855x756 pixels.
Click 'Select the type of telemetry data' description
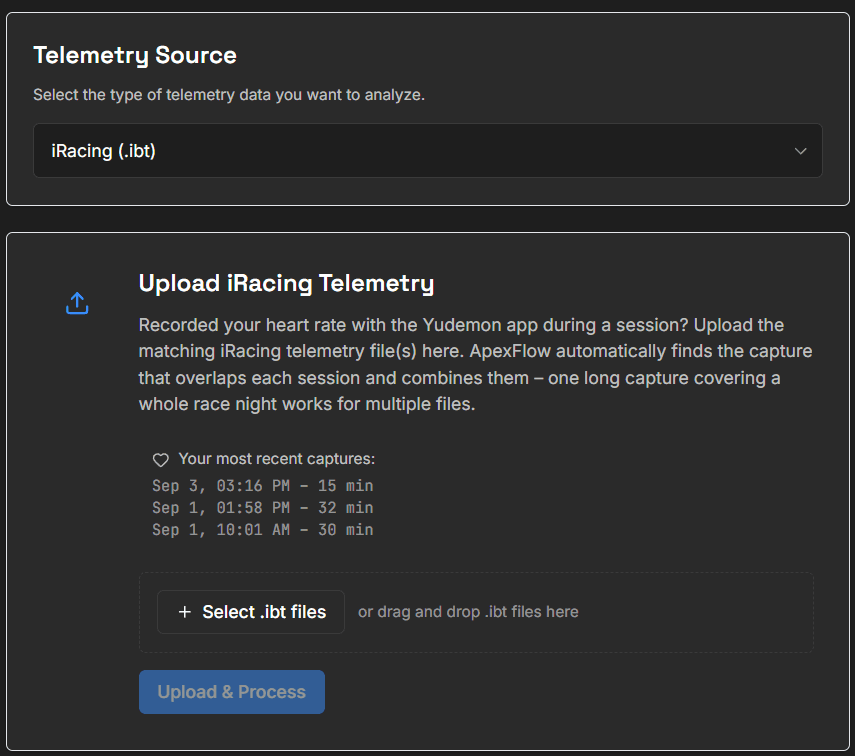pos(229,95)
